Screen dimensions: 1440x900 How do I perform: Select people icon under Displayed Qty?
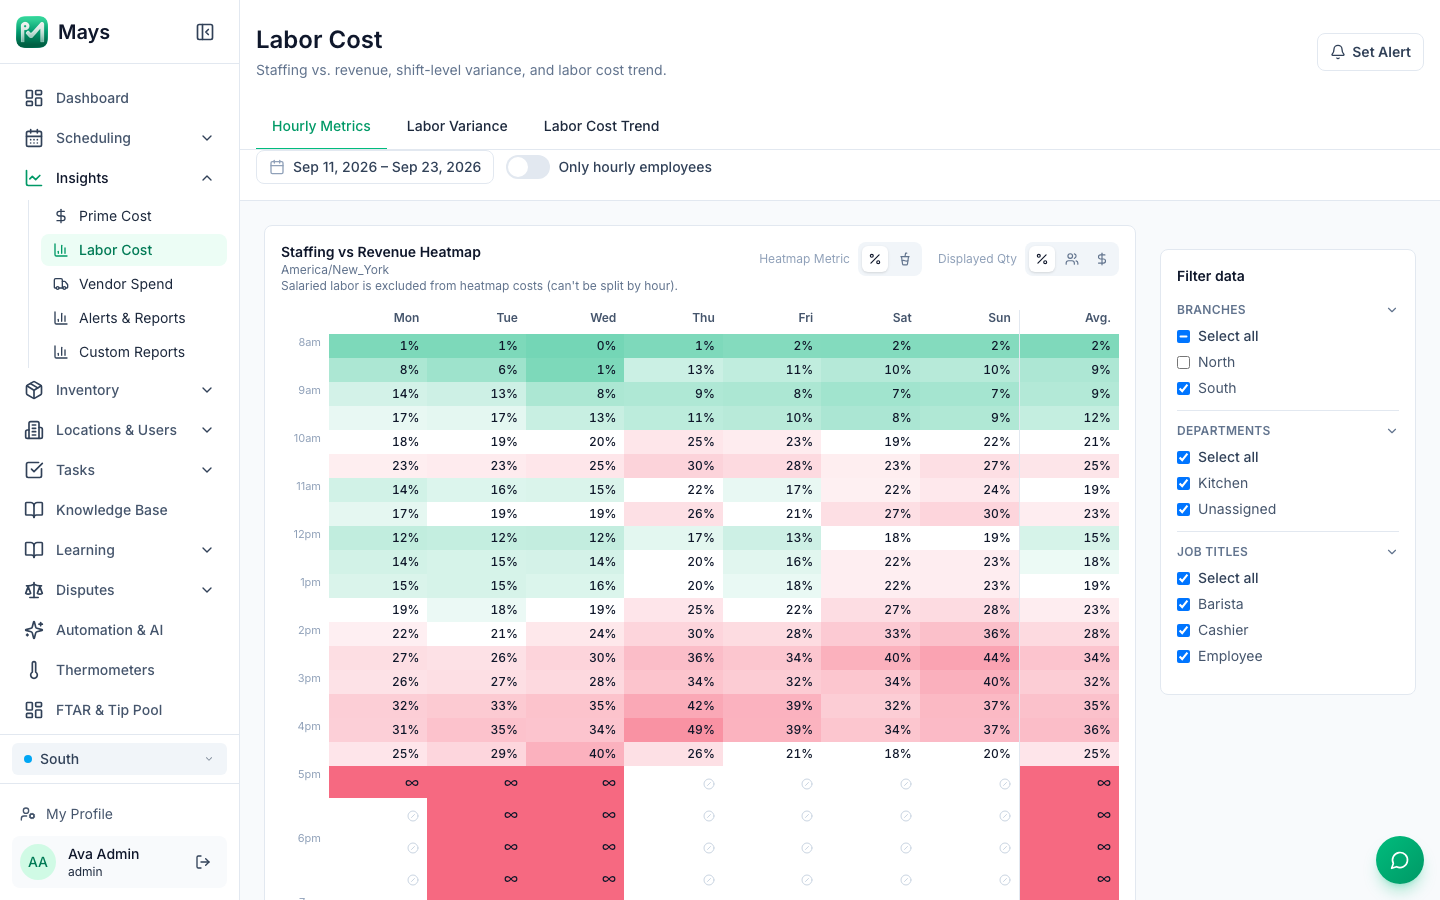click(1072, 259)
